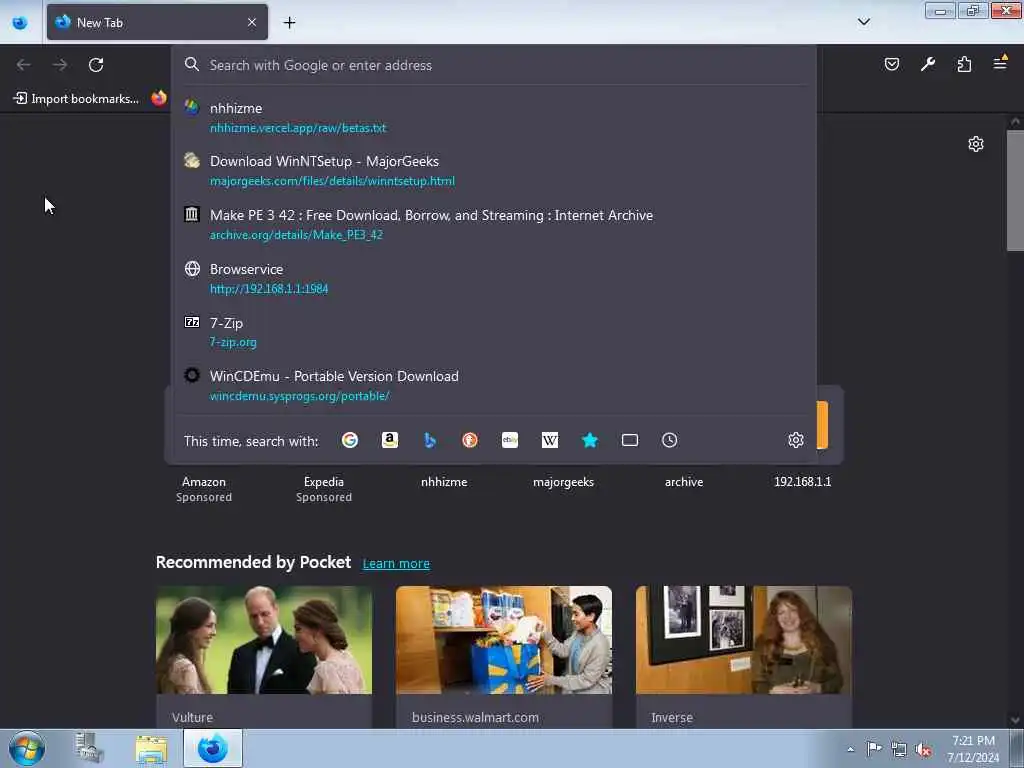The width and height of the screenshot is (1024, 768).
Task: Show hidden tray icons arrow
Action: pos(850,750)
